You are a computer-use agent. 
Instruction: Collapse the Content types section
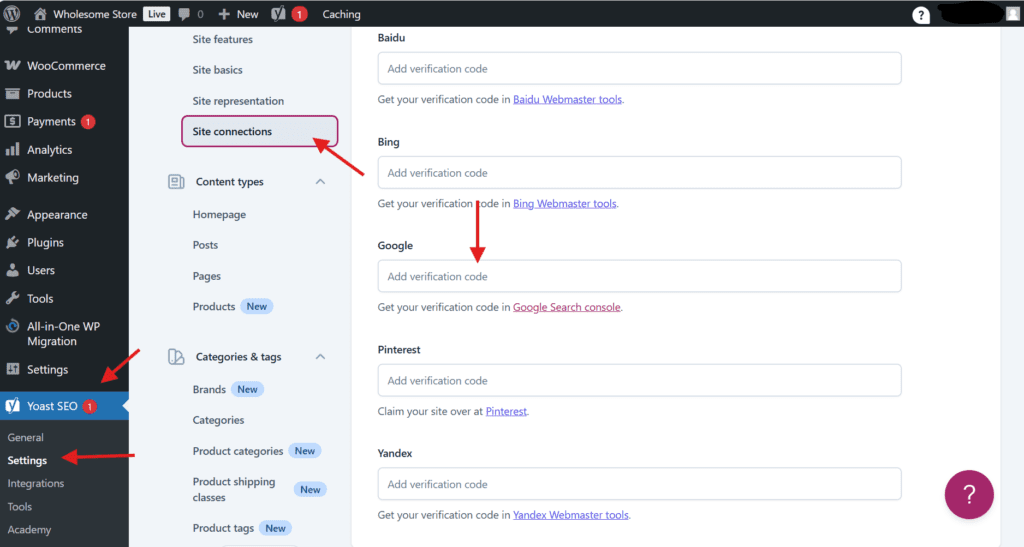tap(320, 181)
